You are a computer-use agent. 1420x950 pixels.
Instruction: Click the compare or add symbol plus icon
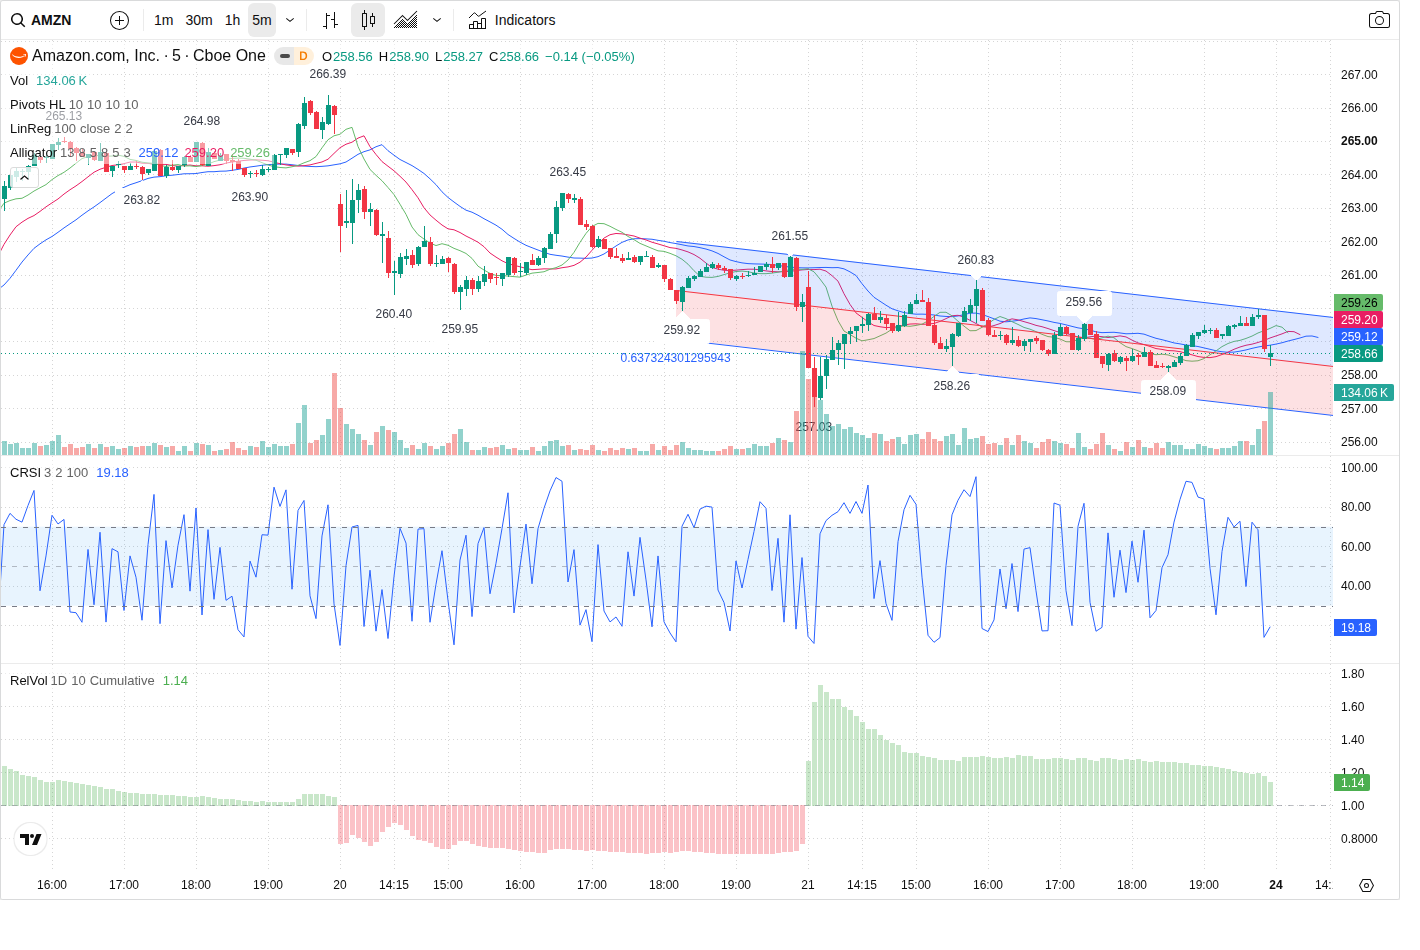[119, 20]
